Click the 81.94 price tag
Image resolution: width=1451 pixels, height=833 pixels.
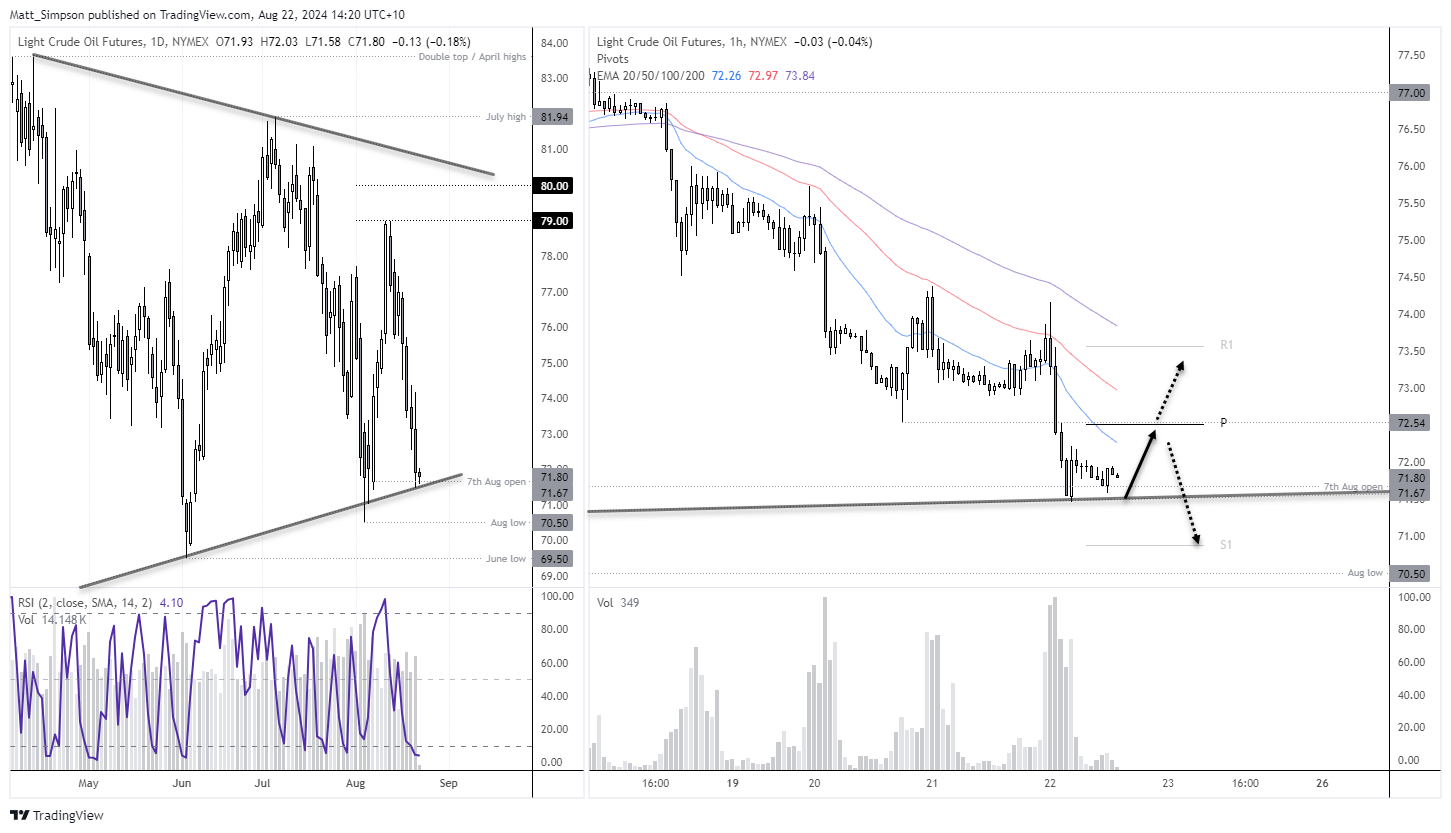coord(555,117)
